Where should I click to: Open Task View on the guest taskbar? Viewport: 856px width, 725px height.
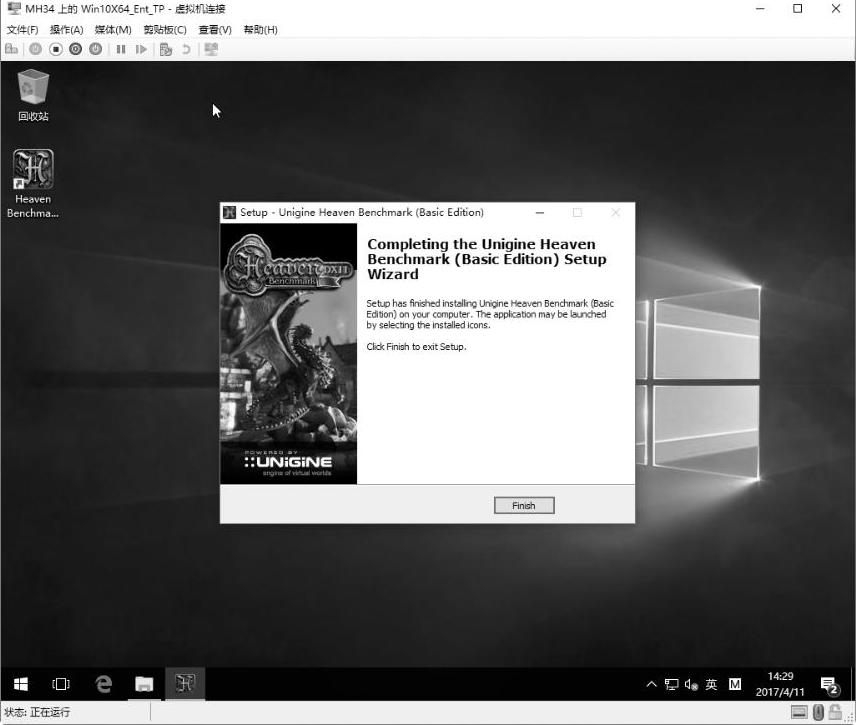click(x=61, y=684)
